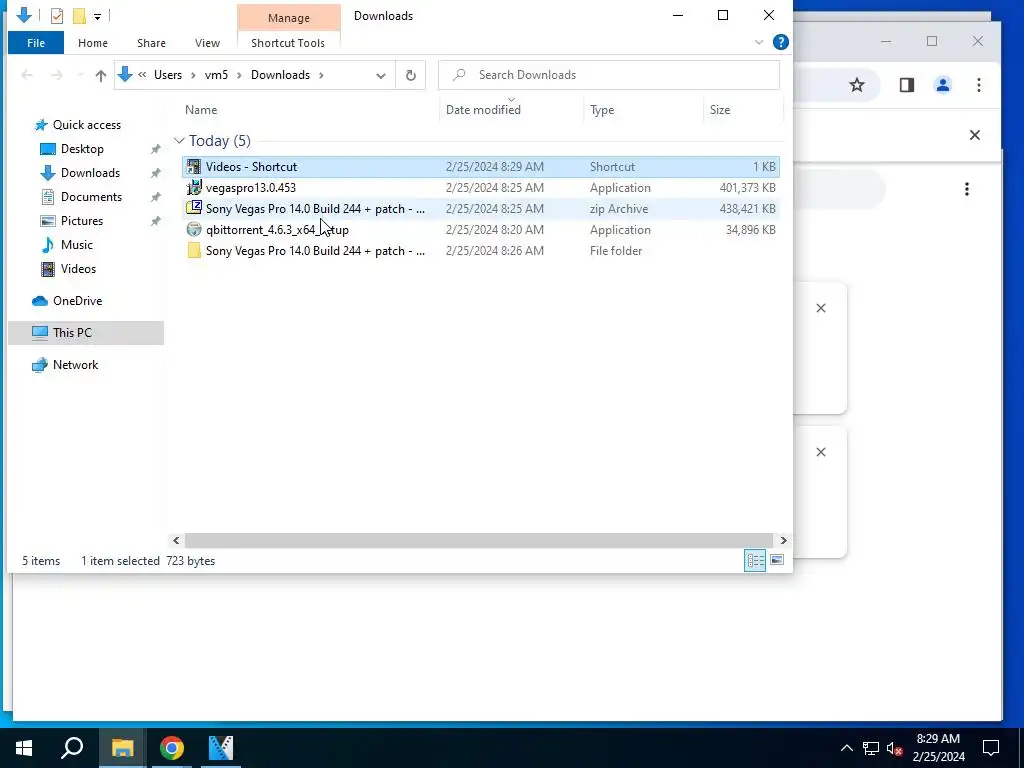
Task: Bookmark page with Chrome star icon
Action: coord(857,85)
